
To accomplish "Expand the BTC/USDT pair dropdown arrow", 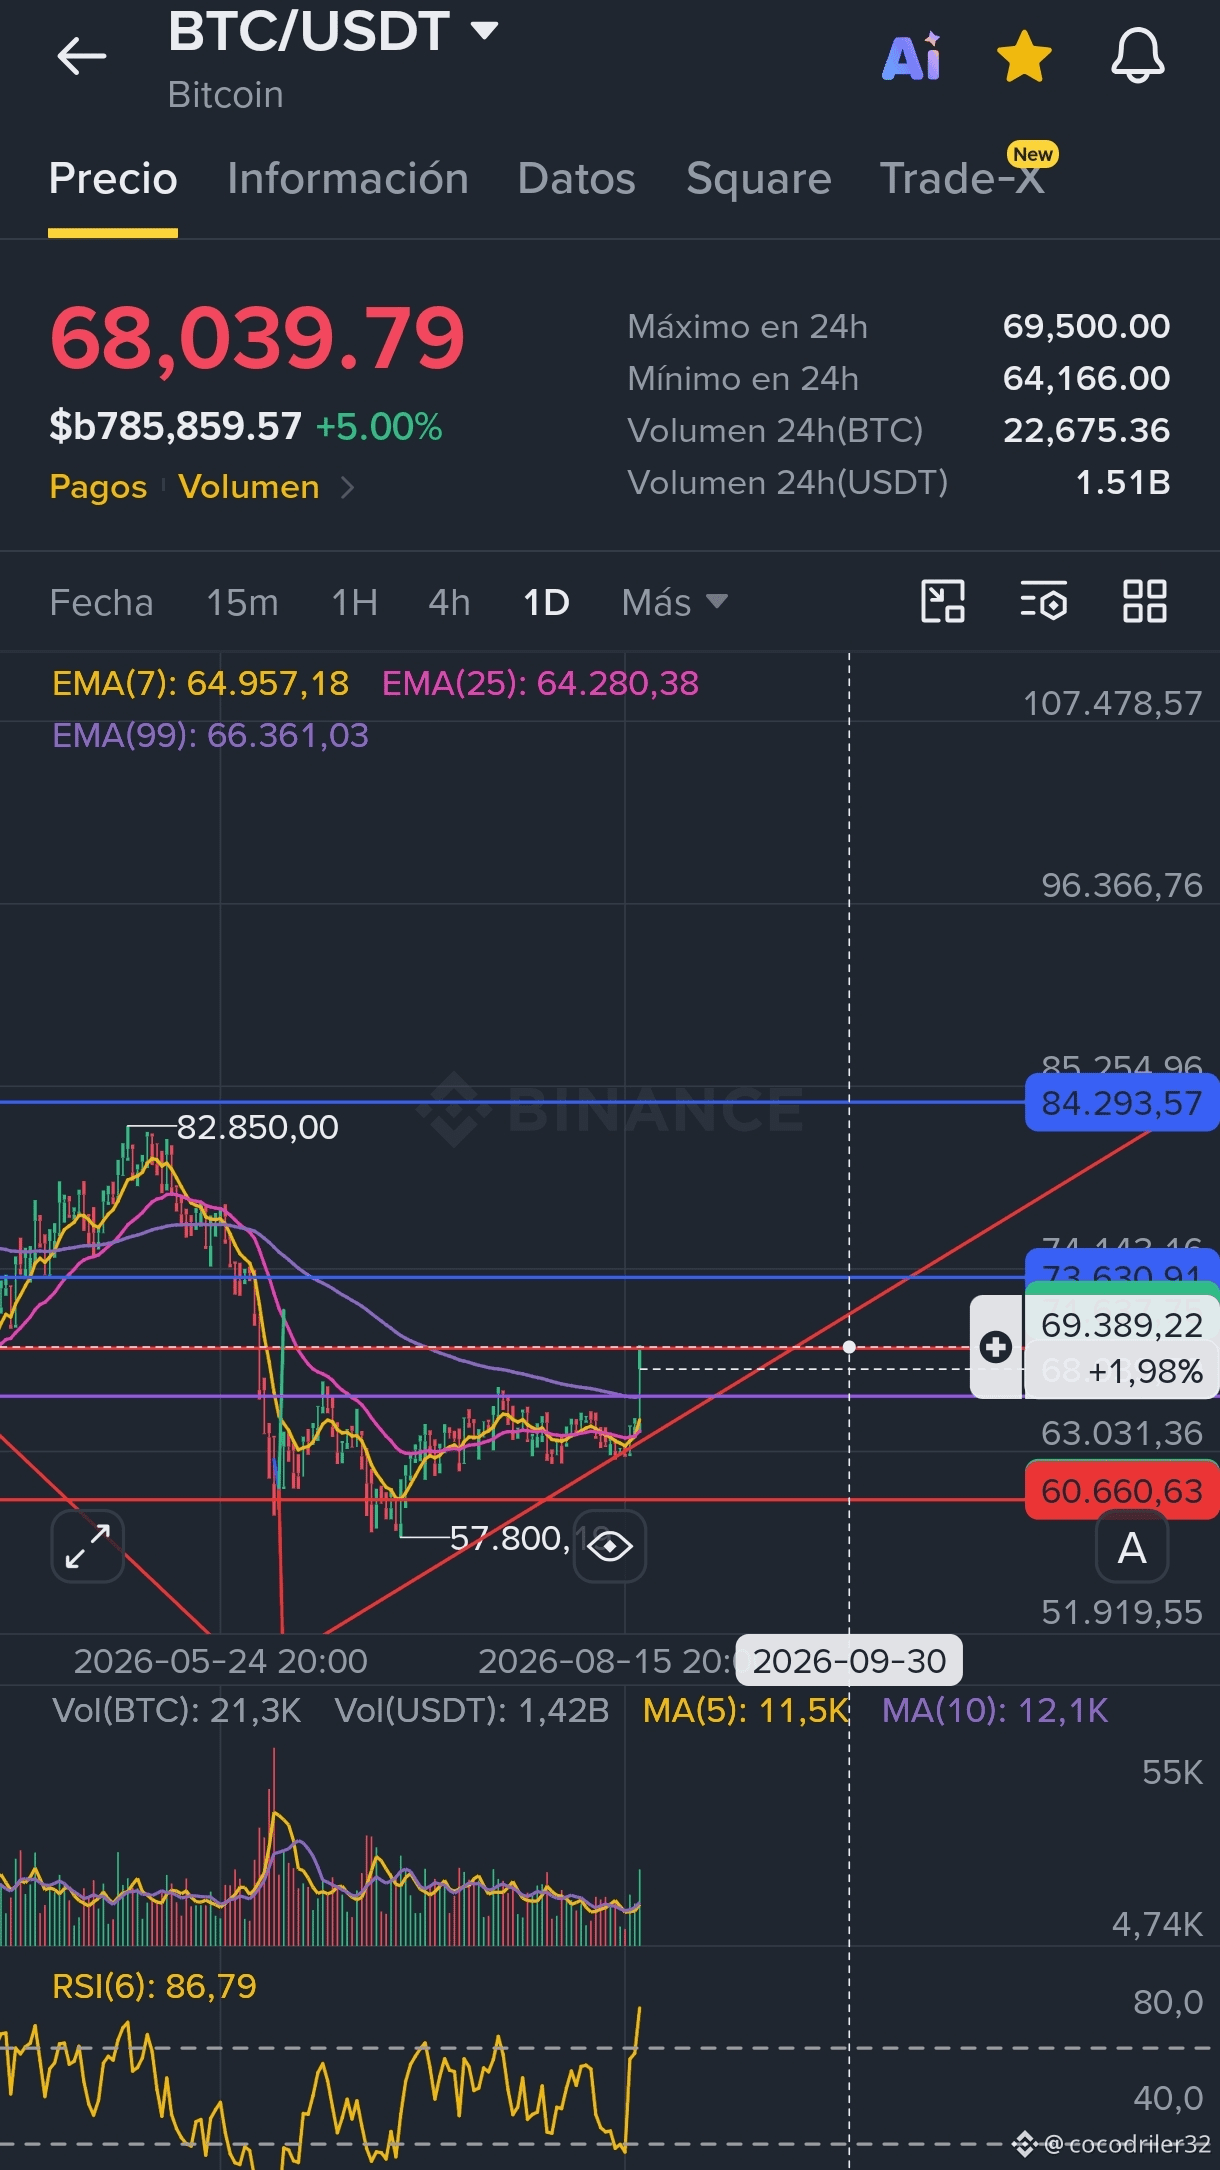I will [485, 30].
